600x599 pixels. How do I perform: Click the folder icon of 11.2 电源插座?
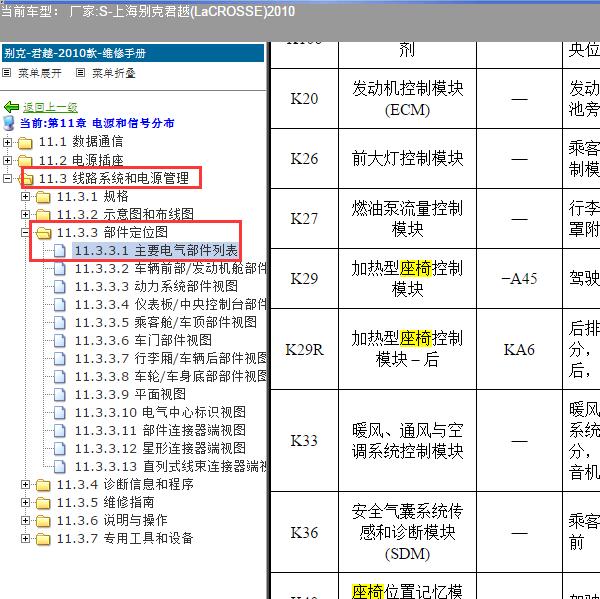pos(25,160)
